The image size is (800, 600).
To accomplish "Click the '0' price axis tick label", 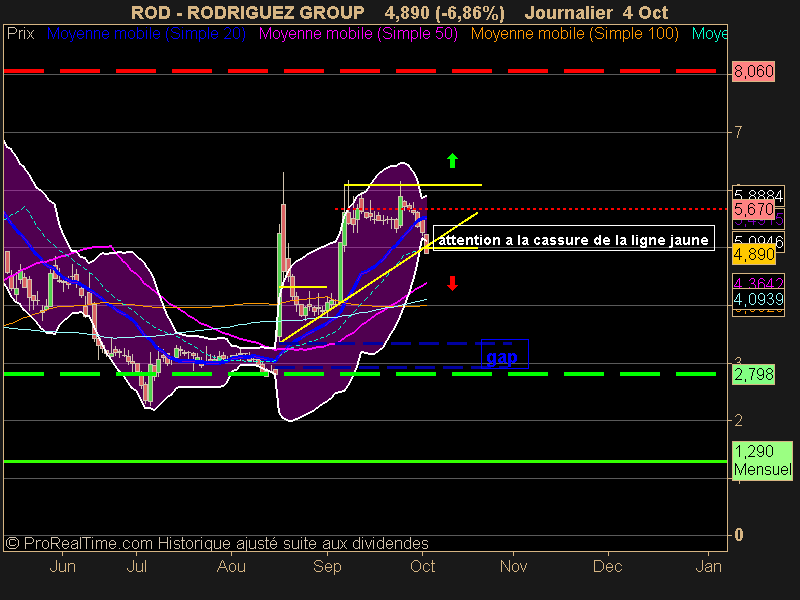I will pyautogui.click(x=738, y=535).
